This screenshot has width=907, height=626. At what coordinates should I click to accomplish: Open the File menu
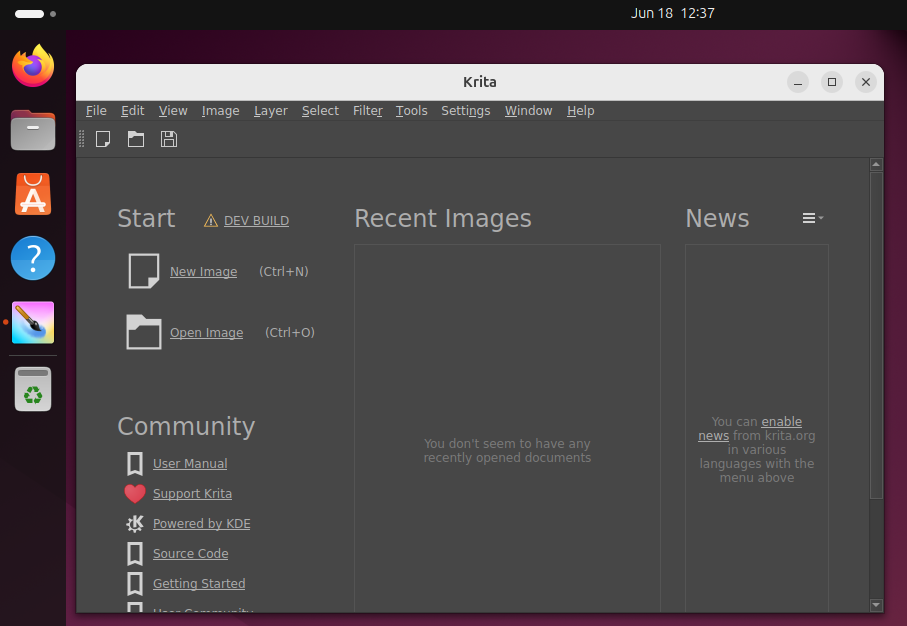[96, 111]
